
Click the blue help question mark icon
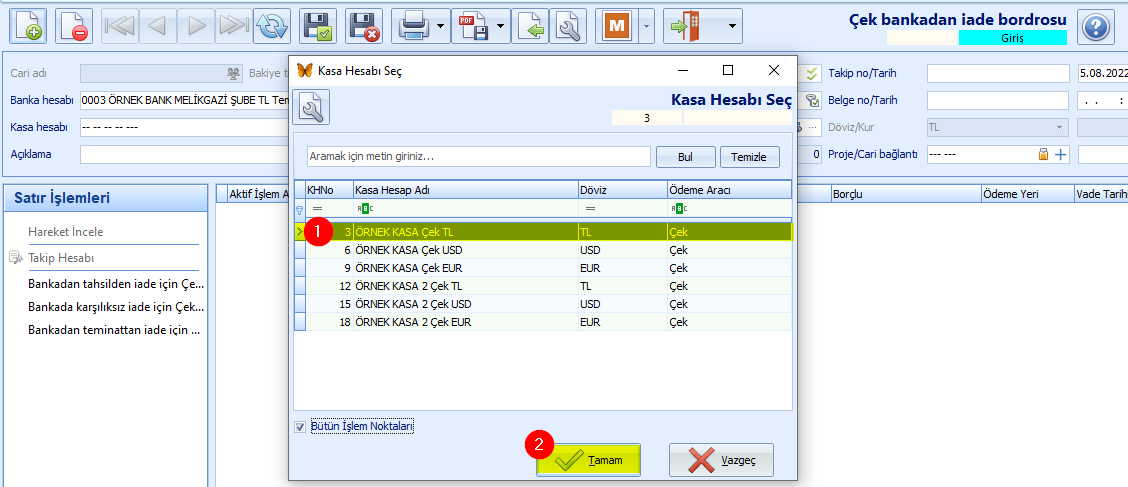coord(1096,25)
